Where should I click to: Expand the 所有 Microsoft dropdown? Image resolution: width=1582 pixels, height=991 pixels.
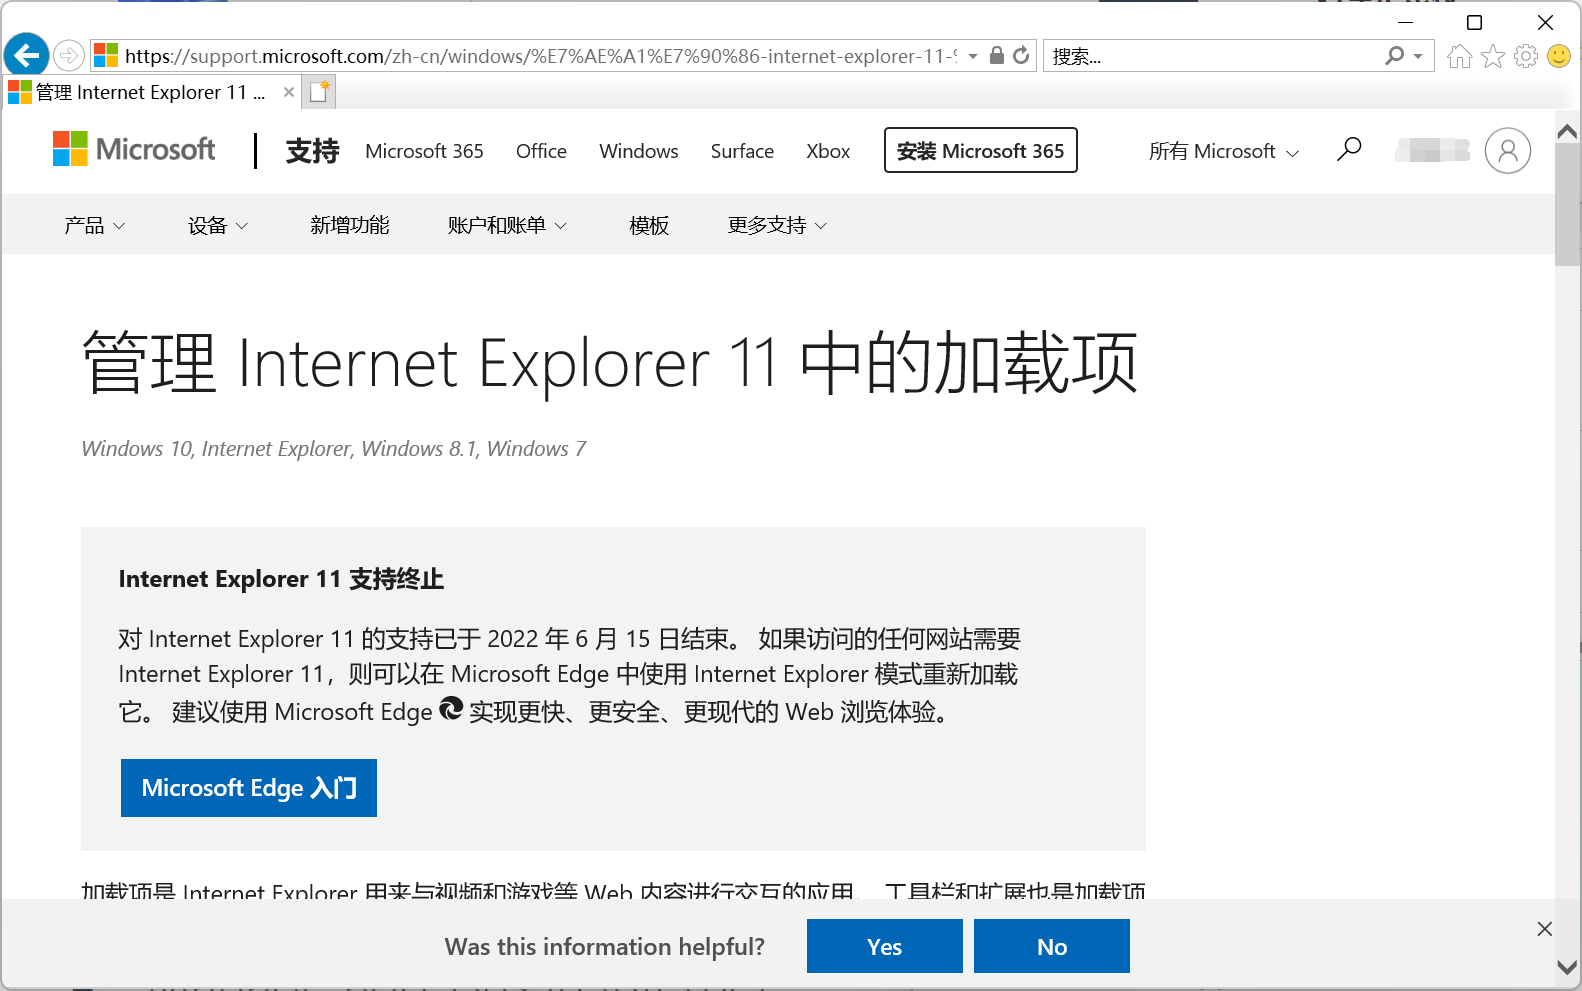coord(1223,152)
